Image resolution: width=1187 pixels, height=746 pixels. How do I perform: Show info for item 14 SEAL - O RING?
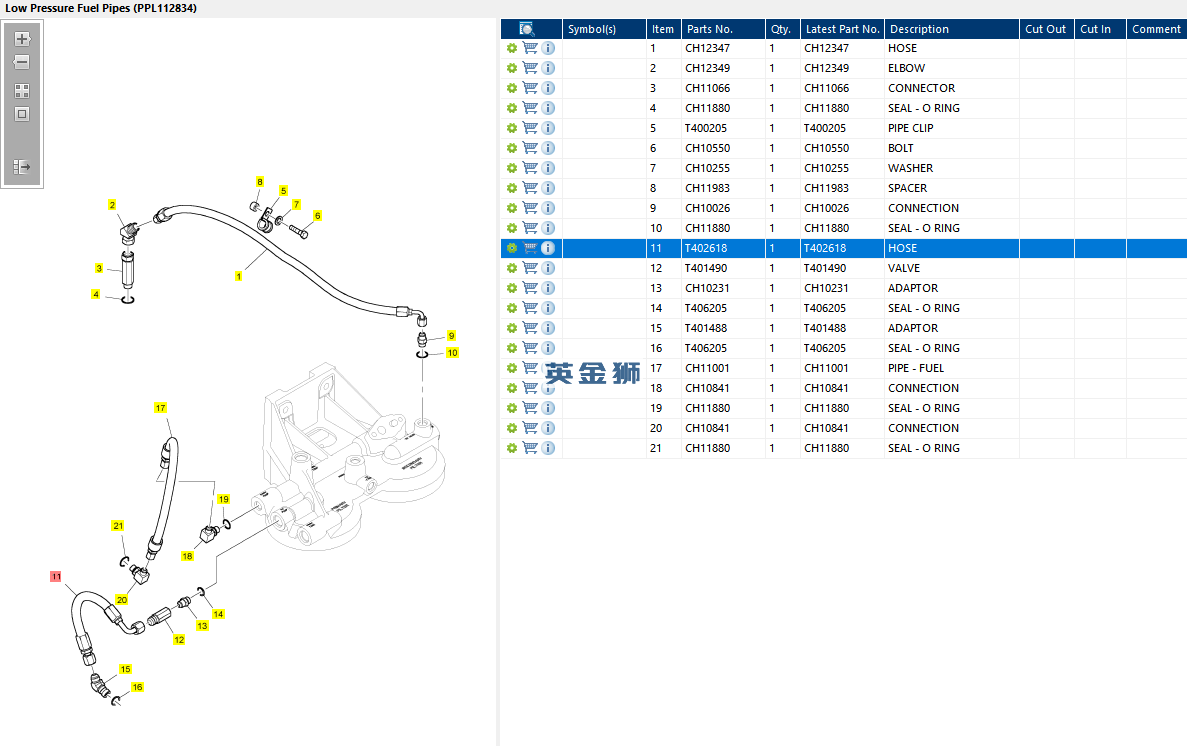[548, 308]
